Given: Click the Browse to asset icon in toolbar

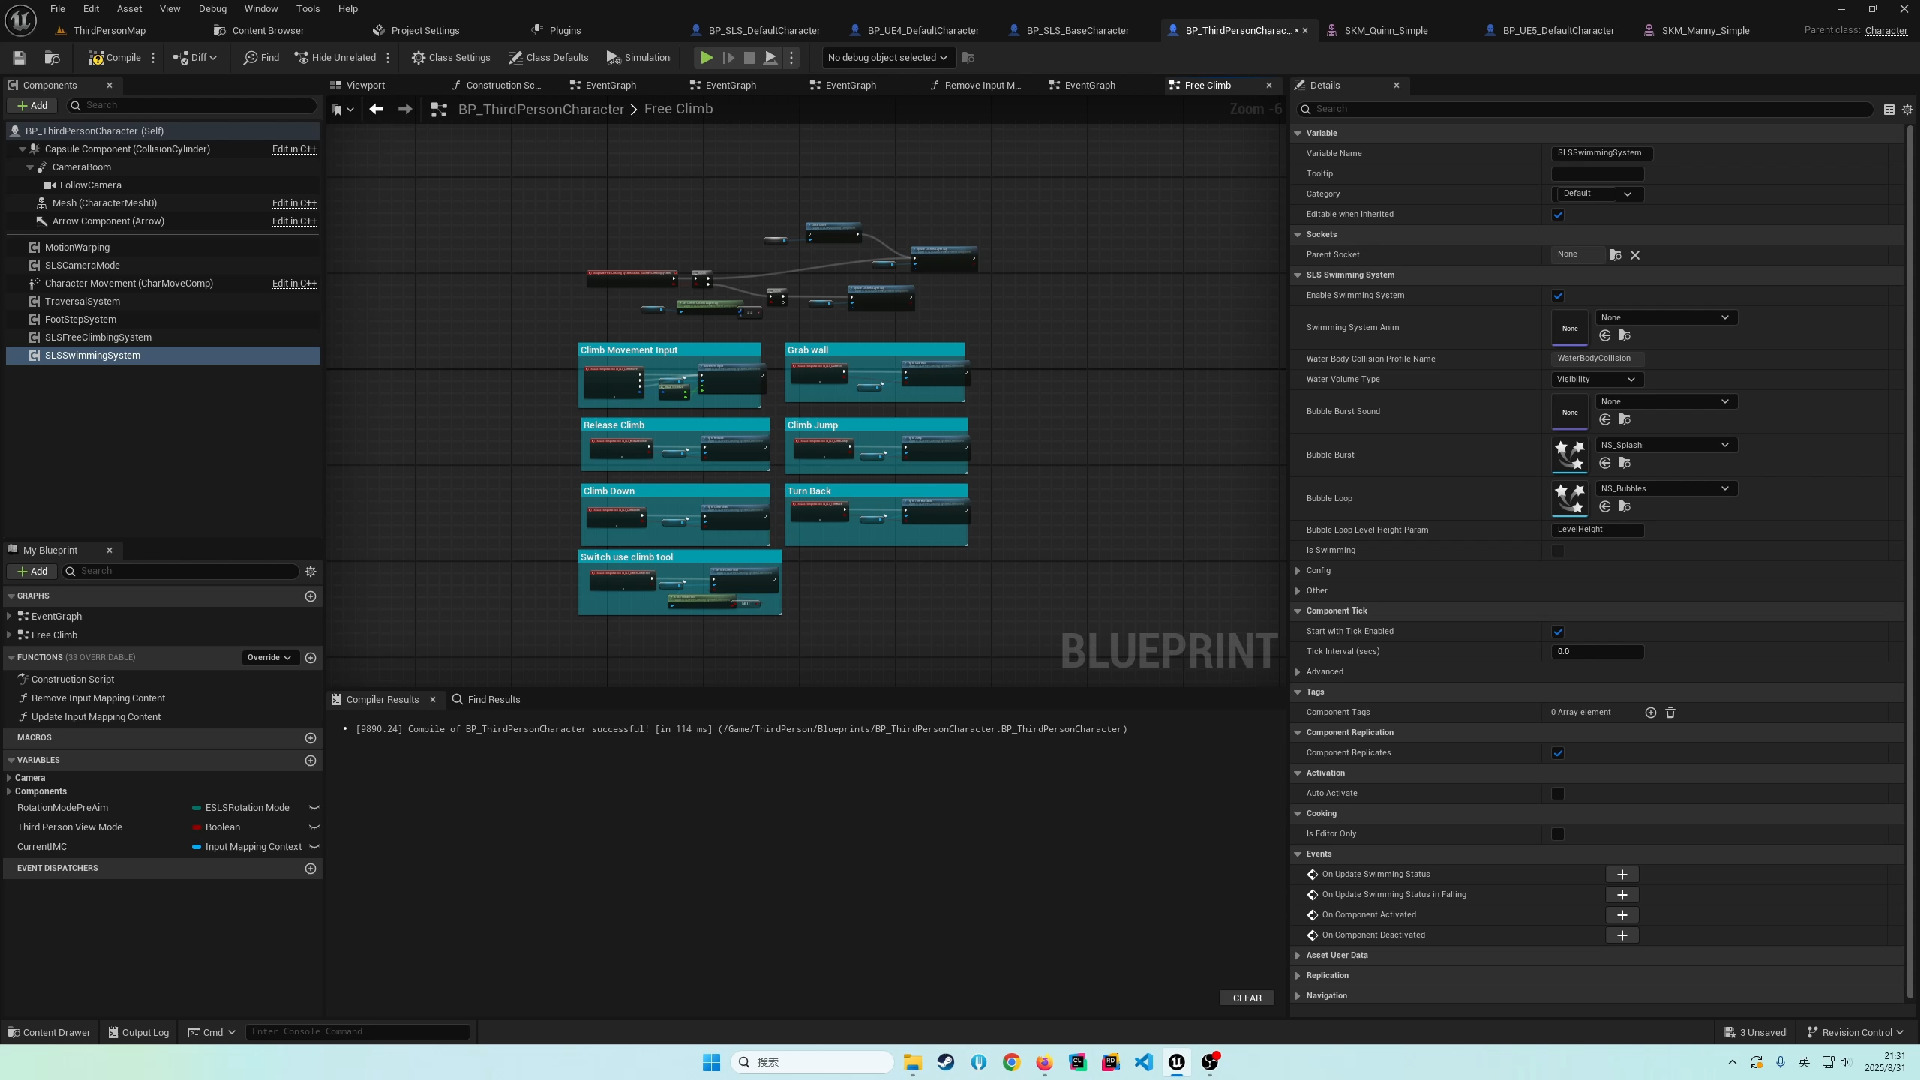Looking at the screenshot, I should pos(52,58).
